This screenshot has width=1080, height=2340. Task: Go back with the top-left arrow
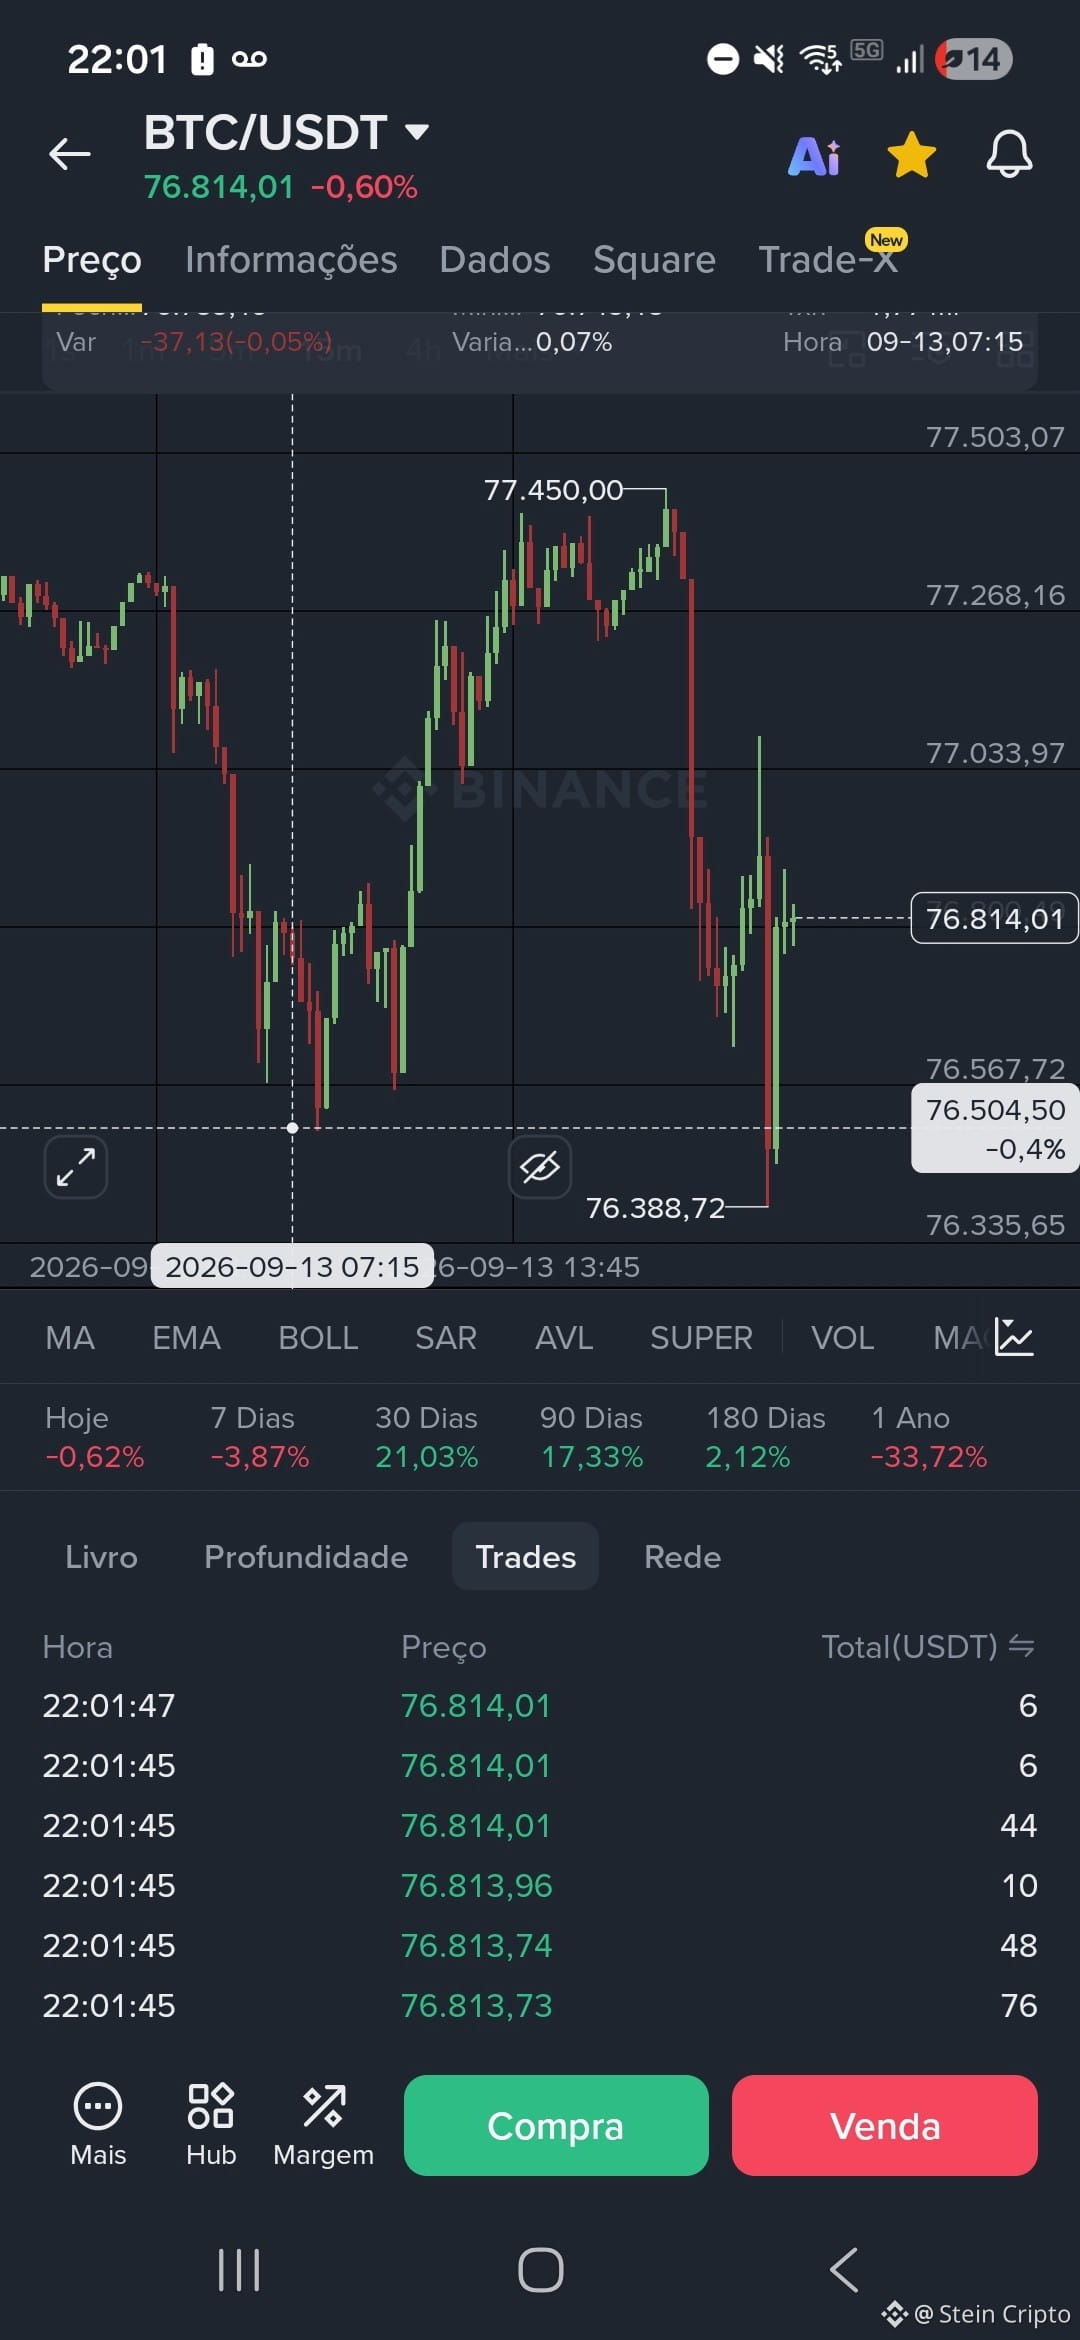tap(70, 154)
